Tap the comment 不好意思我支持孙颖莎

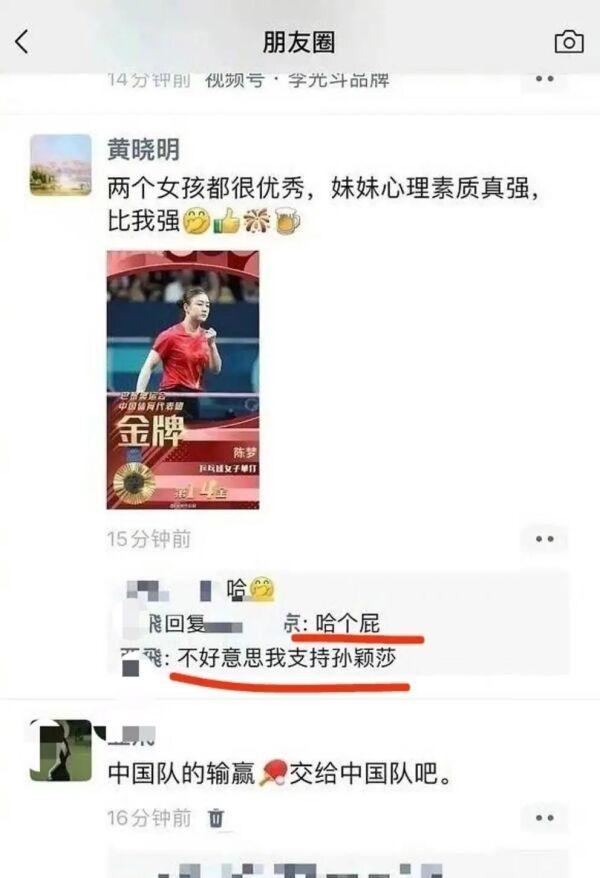(x=287, y=658)
